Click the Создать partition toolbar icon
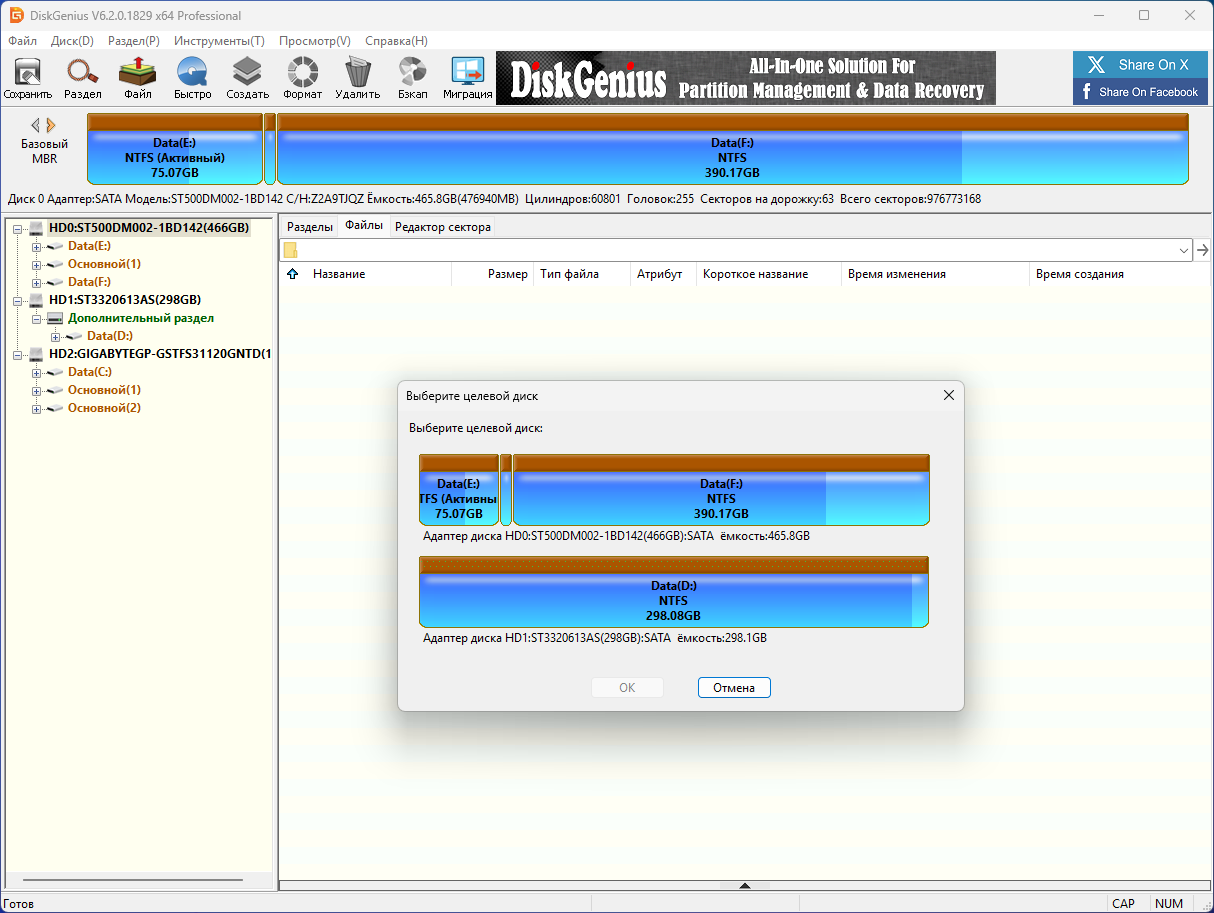This screenshot has width=1214, height=913. (x=247, y=78)
